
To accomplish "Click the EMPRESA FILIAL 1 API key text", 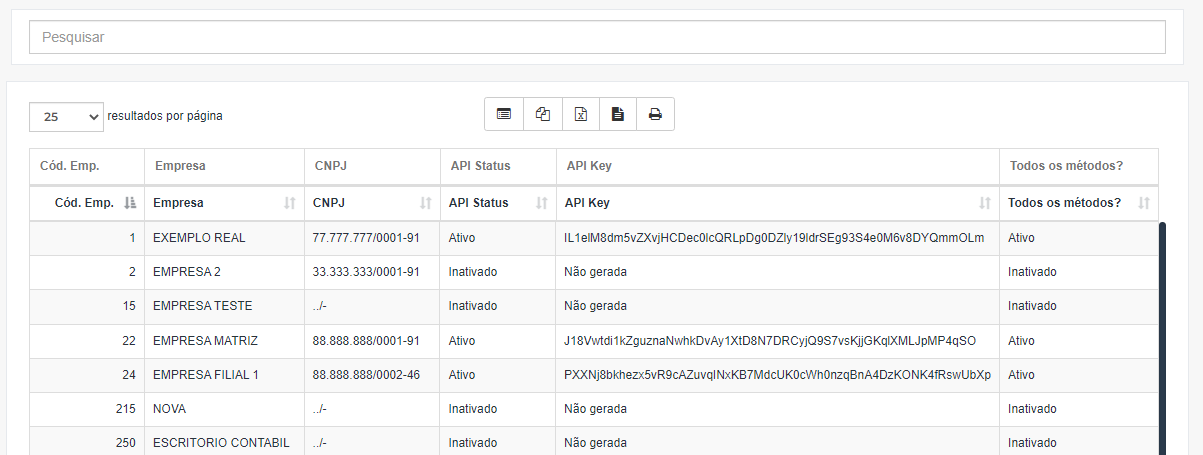I will click(777, 375).
